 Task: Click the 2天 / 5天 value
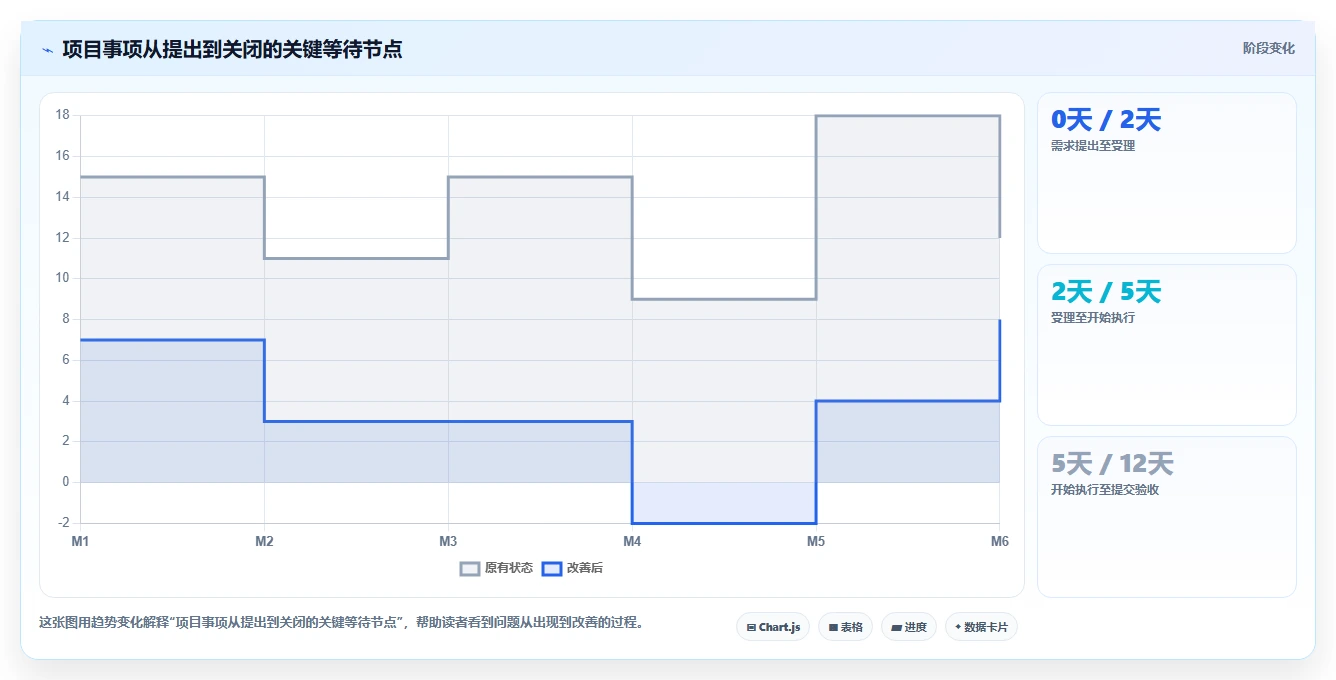[x=1106, y=292]
